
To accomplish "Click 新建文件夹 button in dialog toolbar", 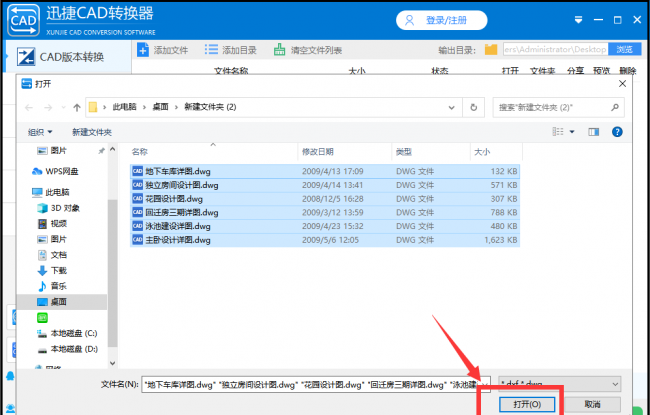I will tap(92, 132).
